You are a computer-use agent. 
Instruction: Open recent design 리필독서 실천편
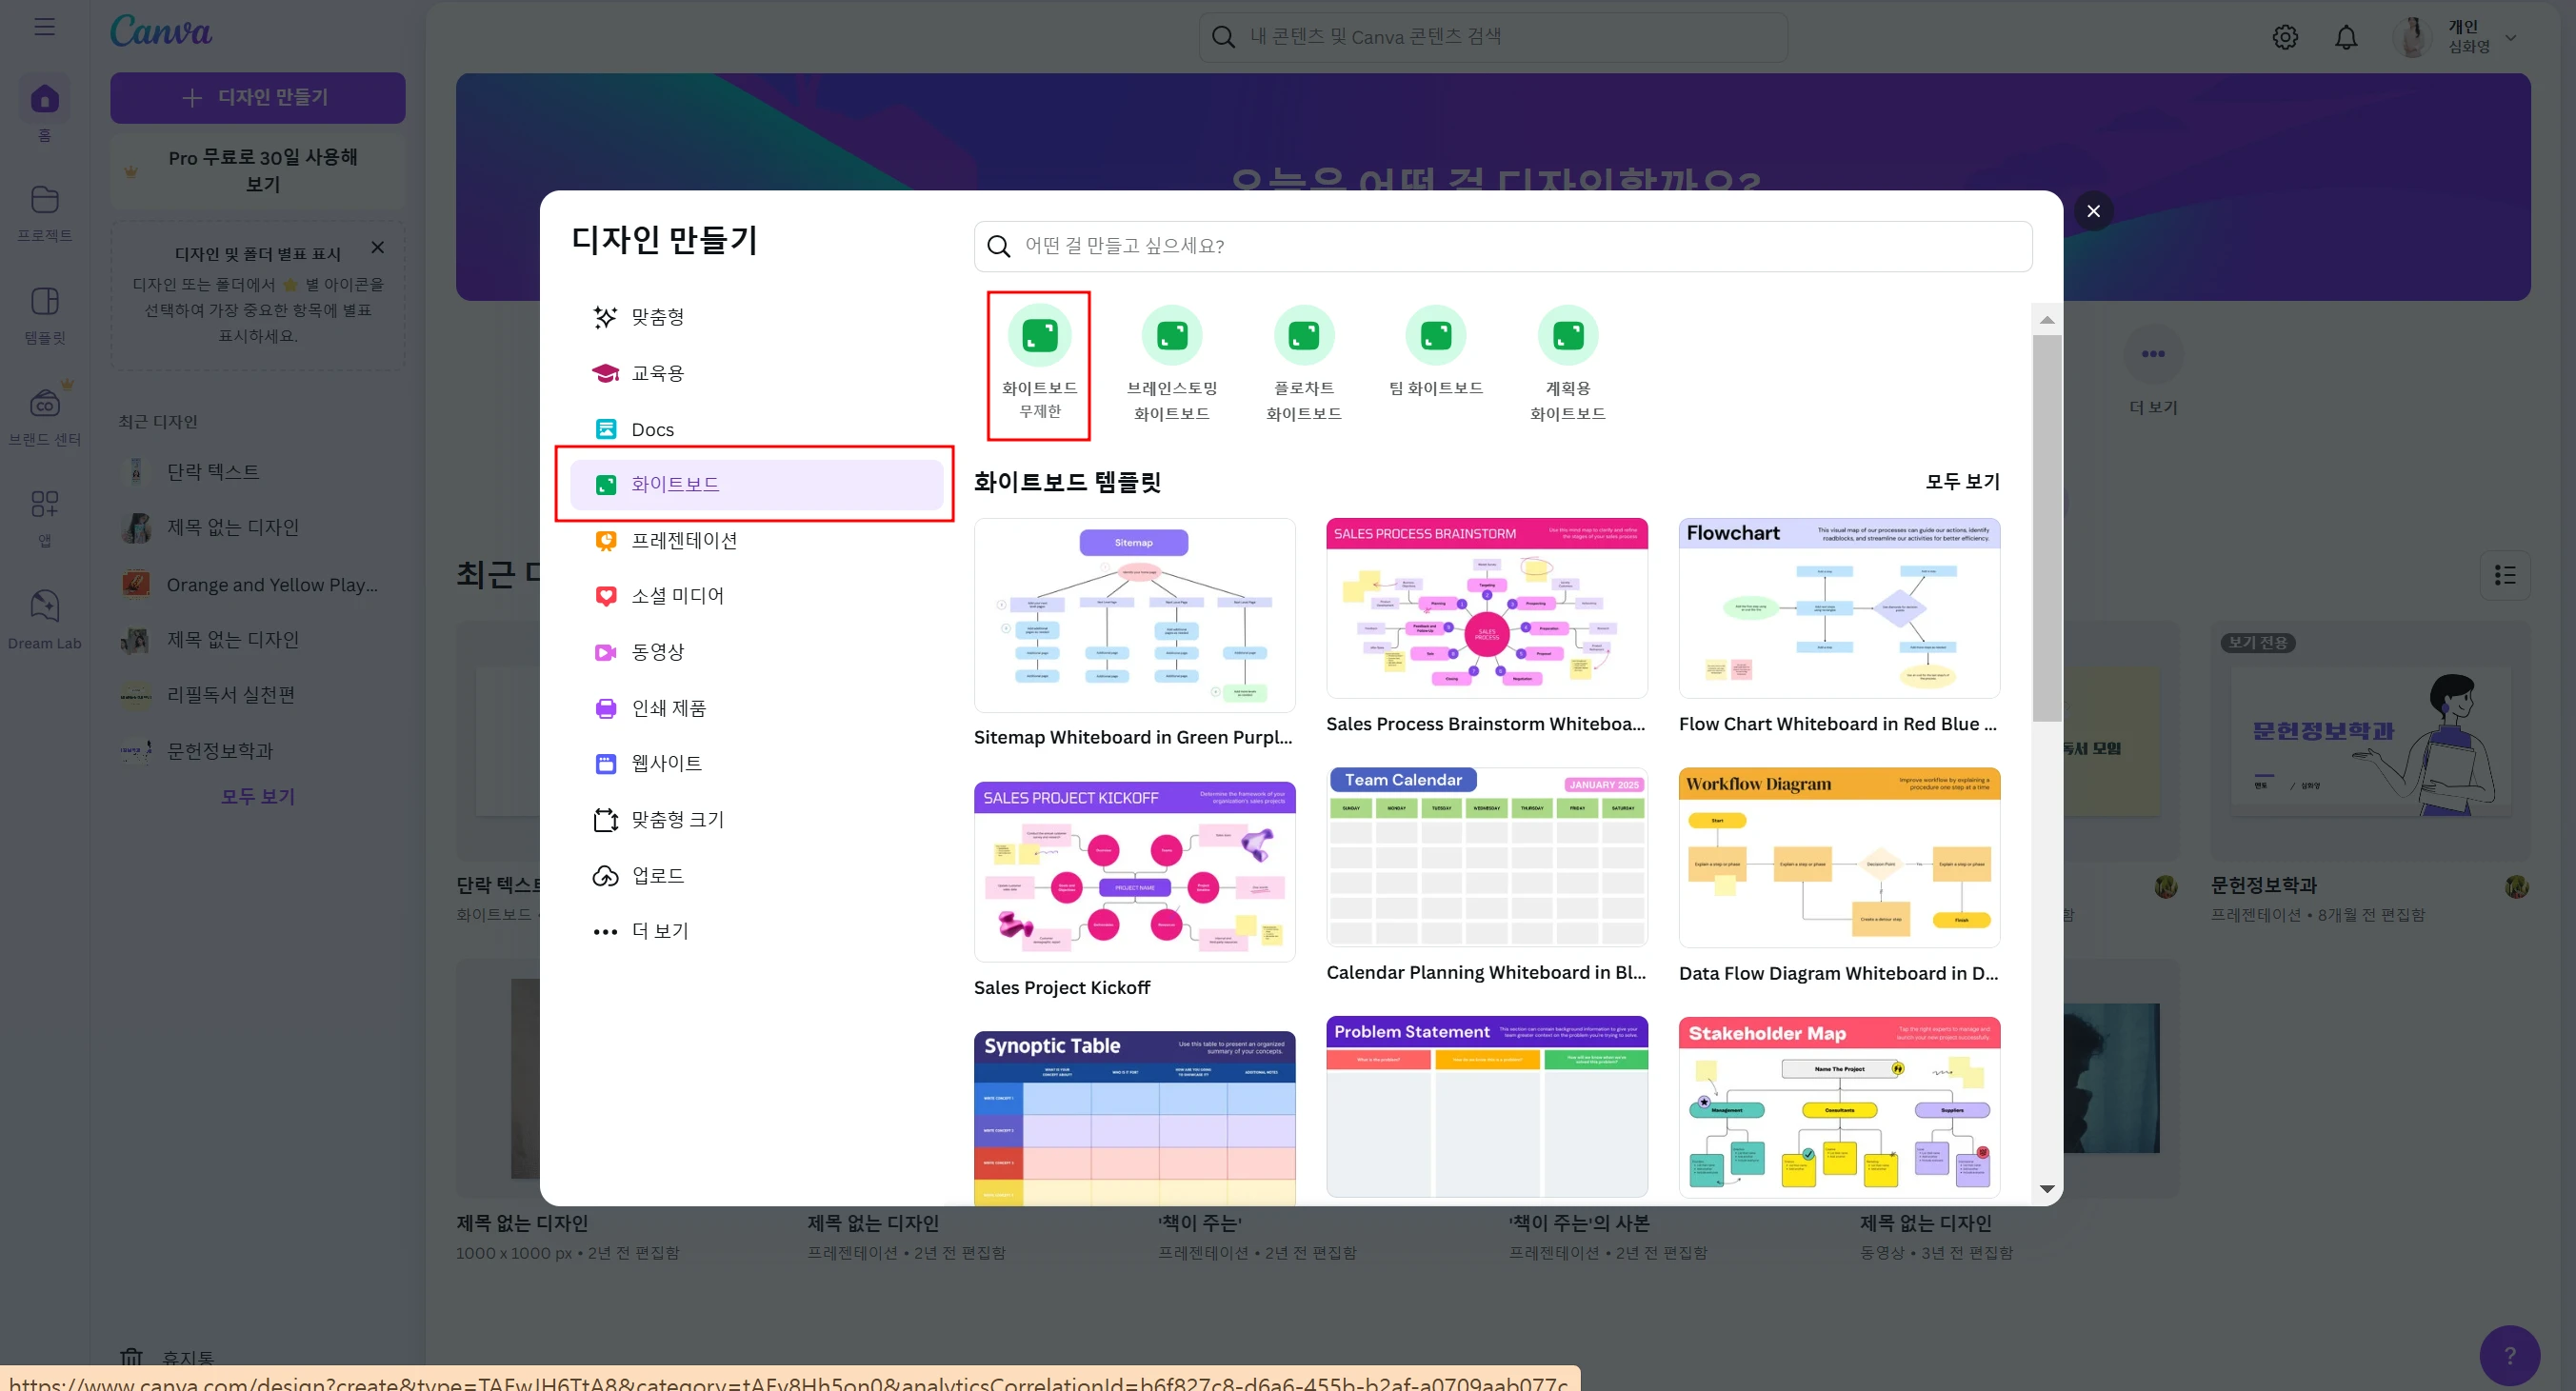pyautogui.click(x=258, y=695)
